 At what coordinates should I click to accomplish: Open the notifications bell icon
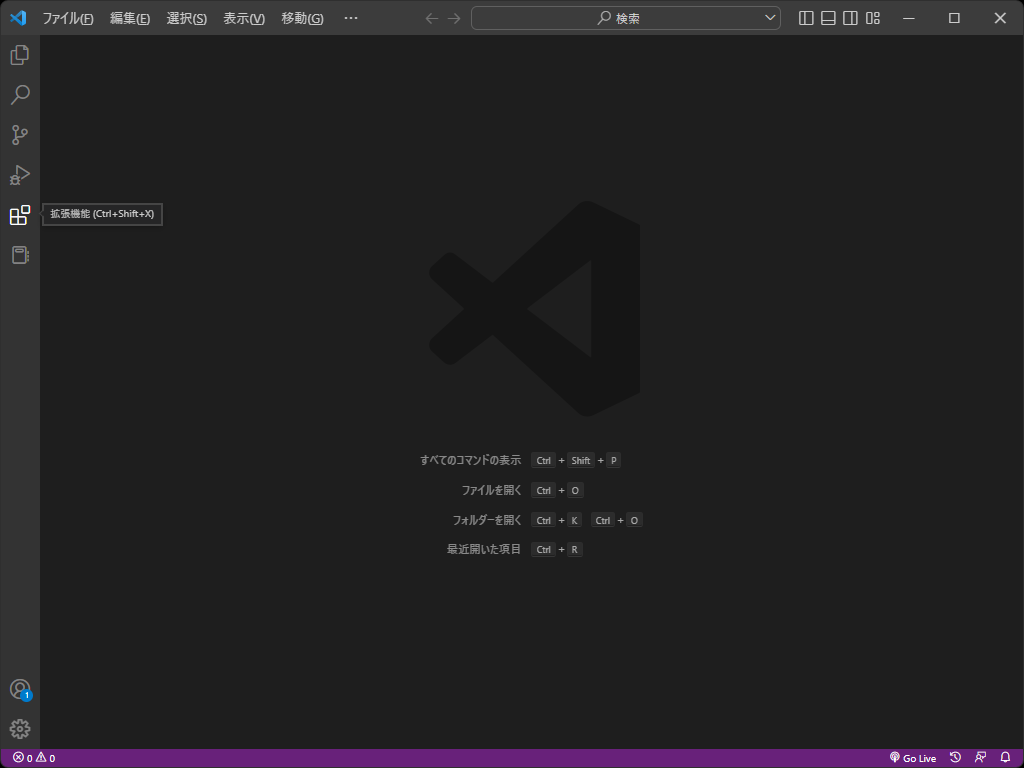pos(1006,758)
